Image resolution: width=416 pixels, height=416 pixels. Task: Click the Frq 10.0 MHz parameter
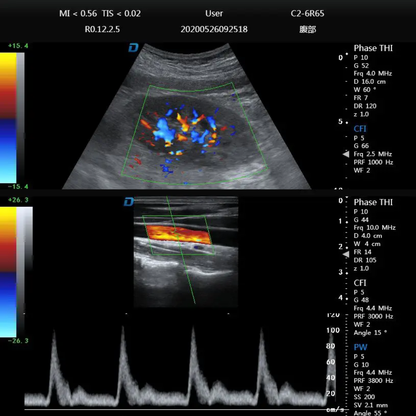point(374,228)
